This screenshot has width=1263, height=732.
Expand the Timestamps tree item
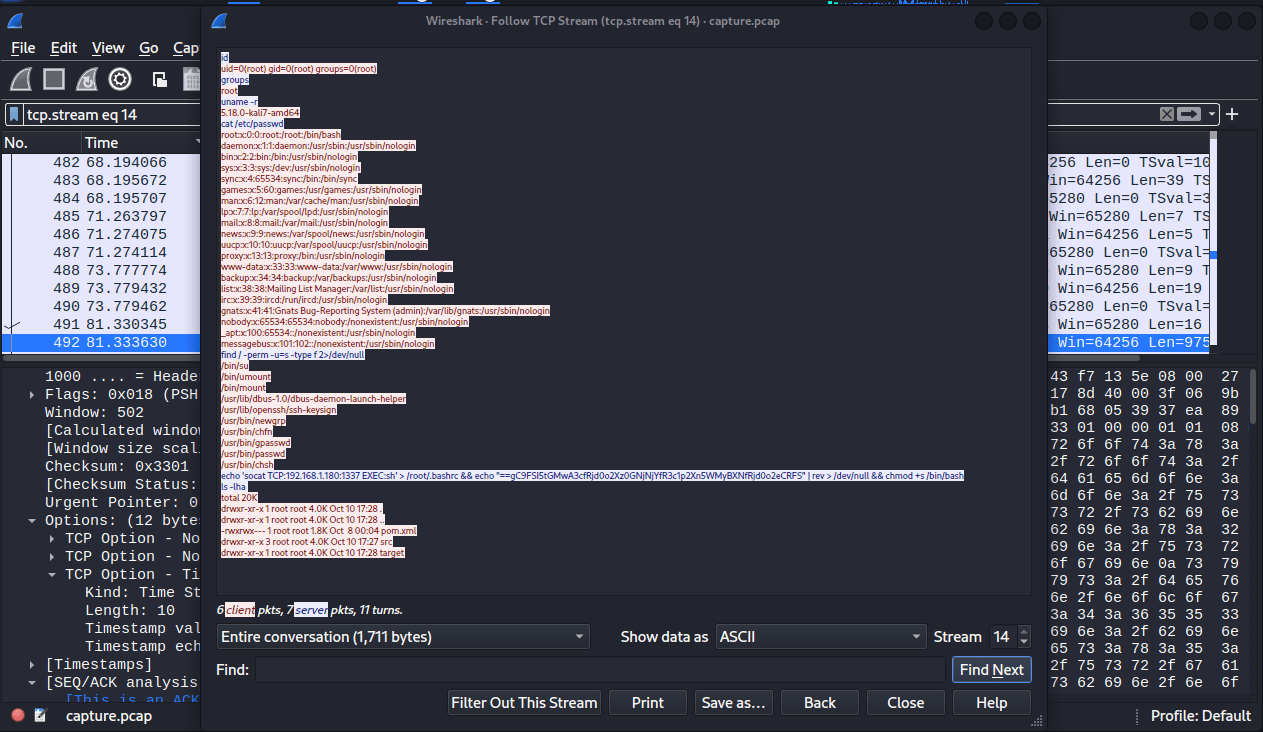[35, 665]
